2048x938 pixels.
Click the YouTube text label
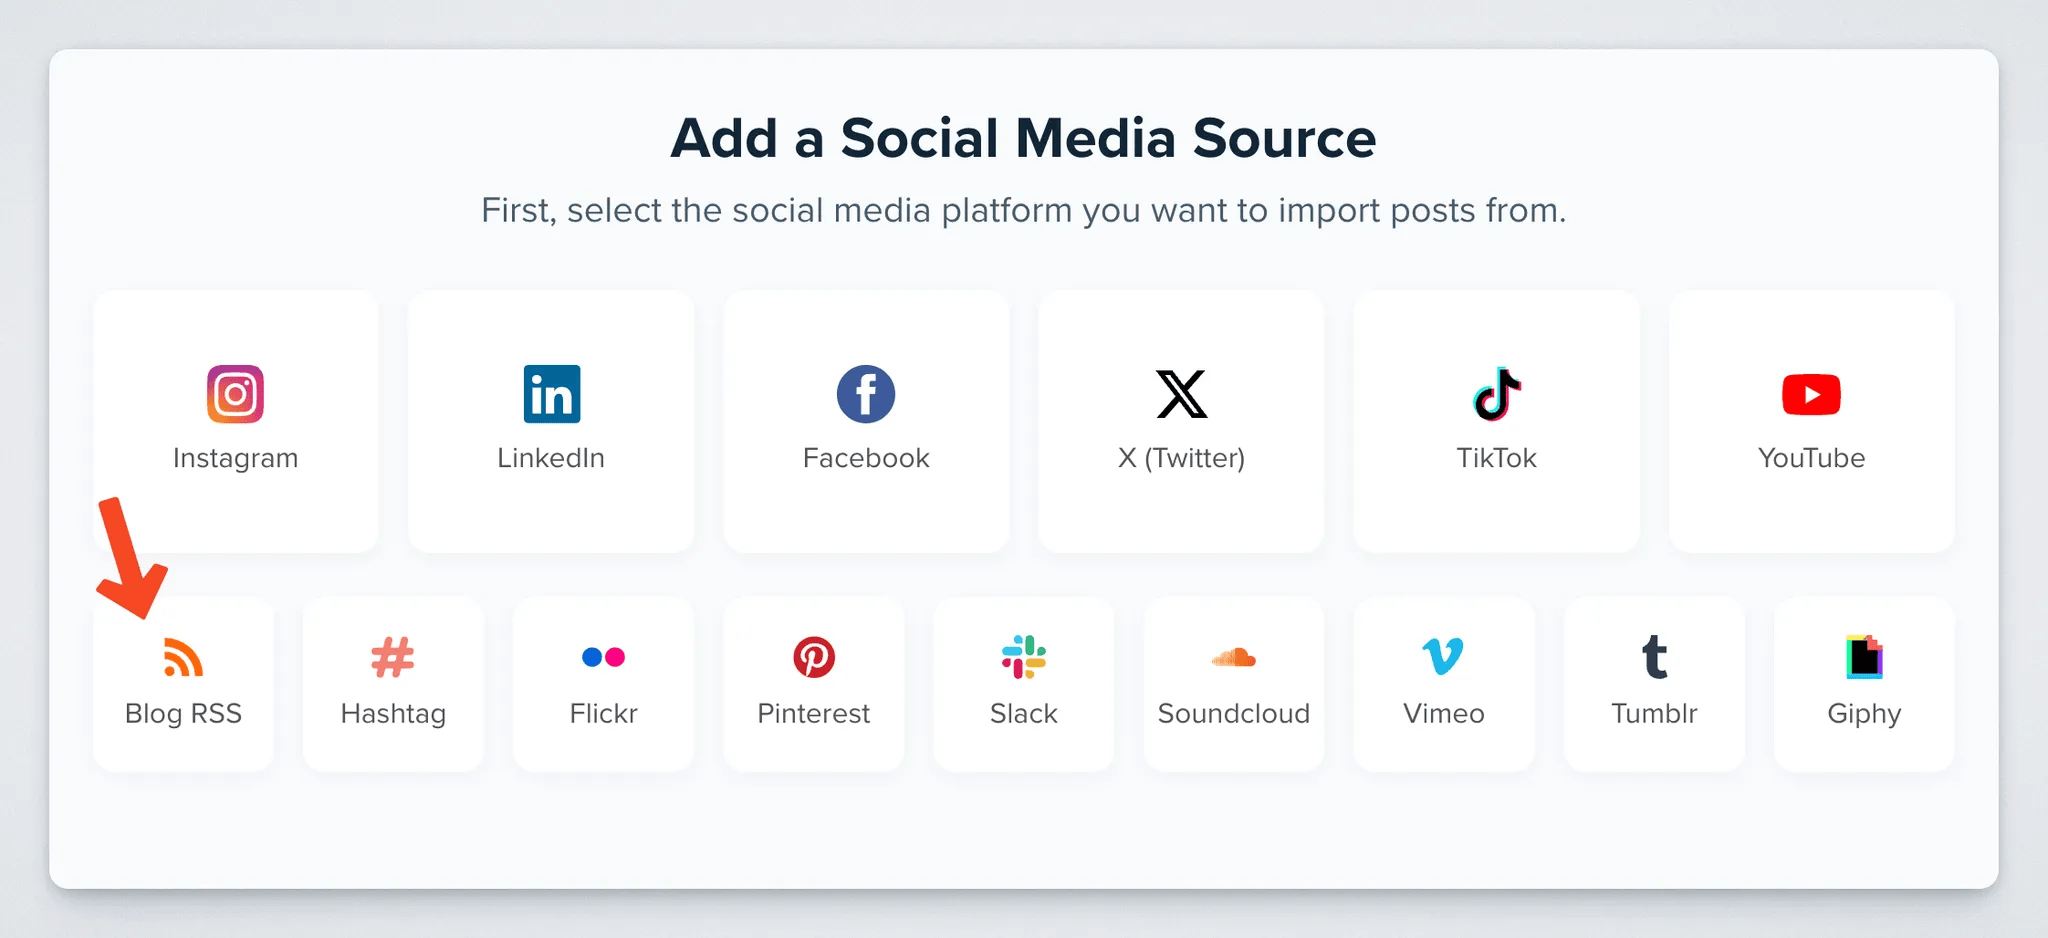pyautogui.click(x=1811, y=458)
